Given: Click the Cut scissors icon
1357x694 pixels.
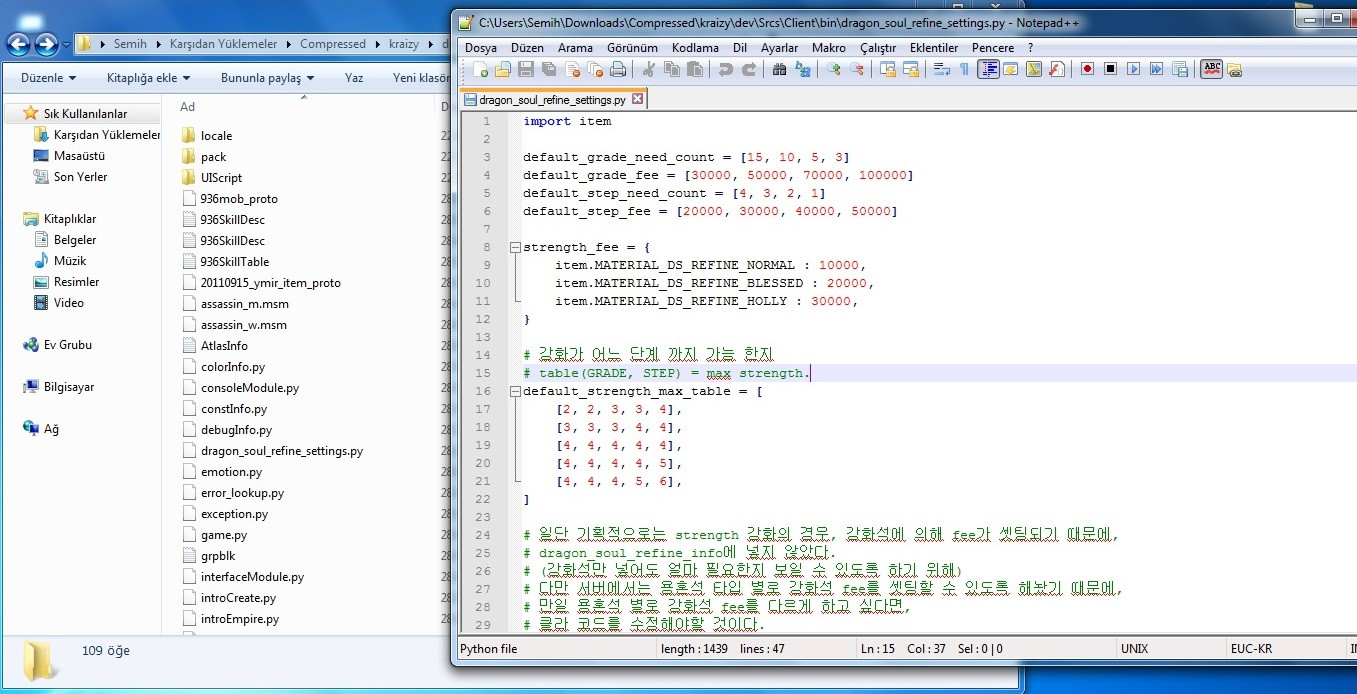Looking at the screenshot, I should [649, 69].
